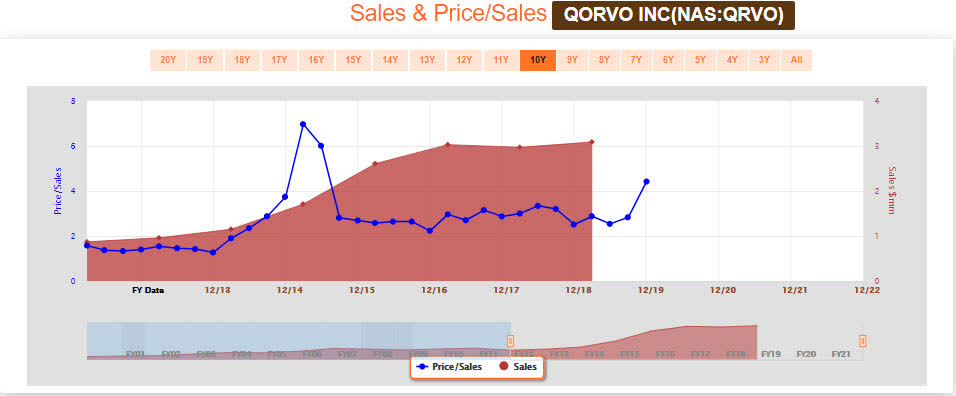
Task: Switch to the 12Y range tab
Action: 464,60
